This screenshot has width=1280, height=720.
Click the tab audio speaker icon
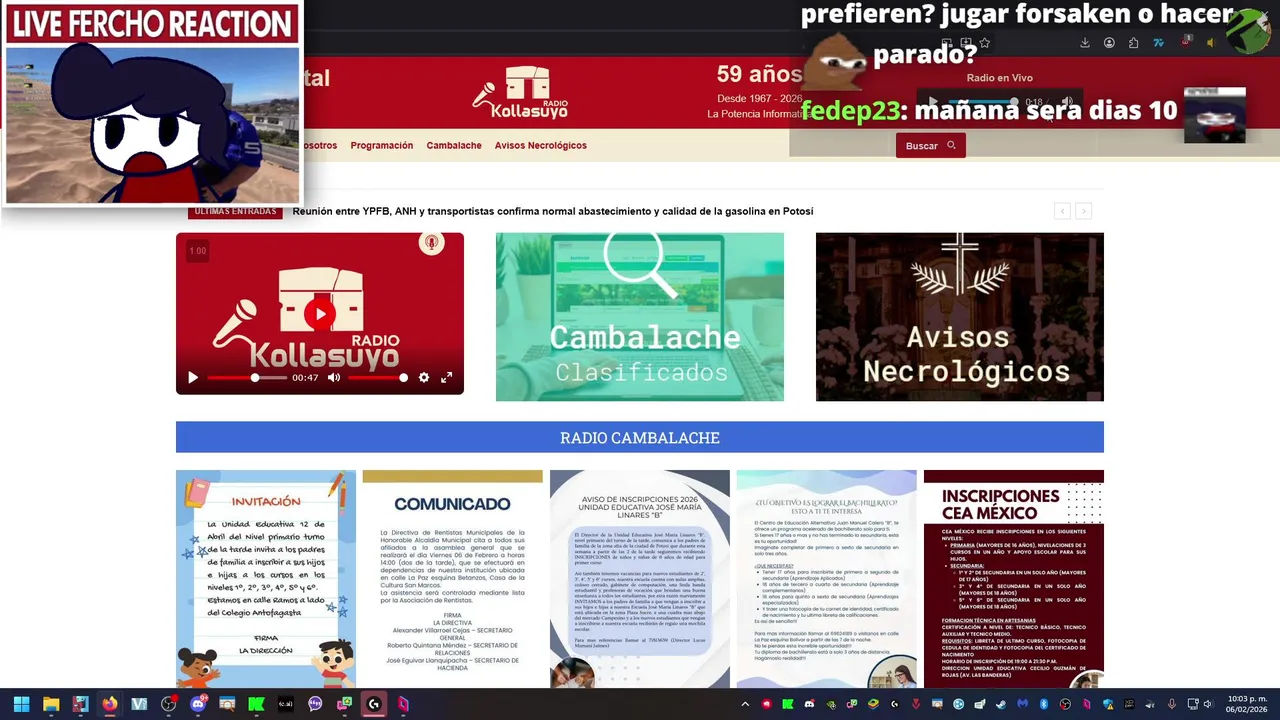click(x=1211, y=43)
